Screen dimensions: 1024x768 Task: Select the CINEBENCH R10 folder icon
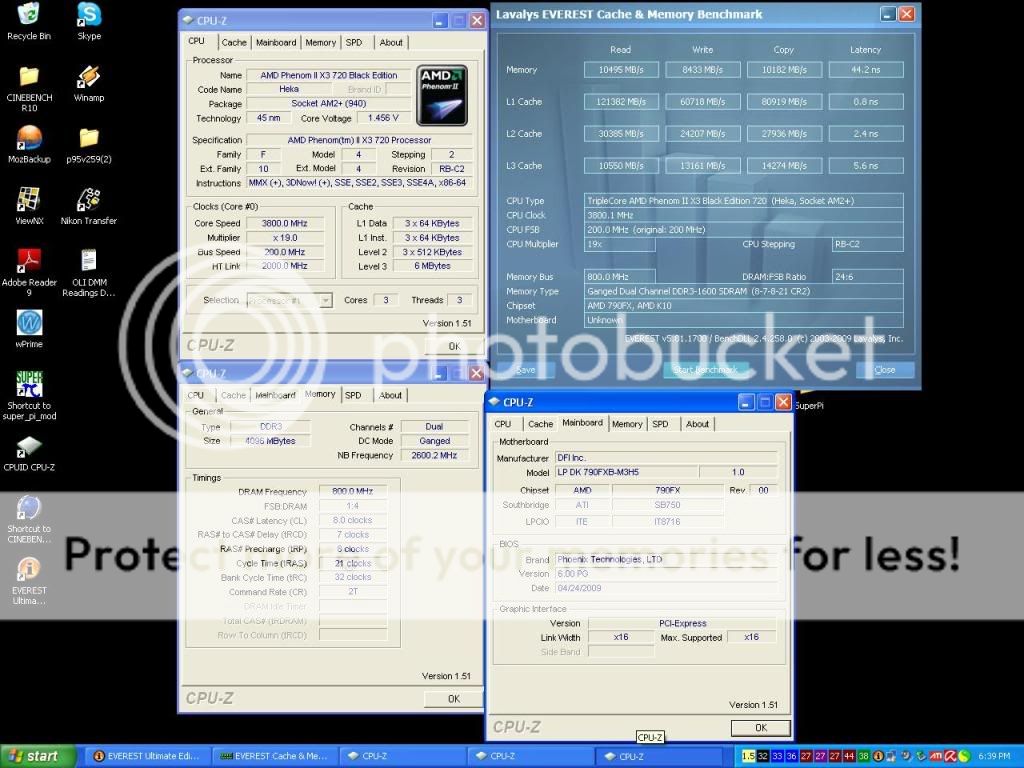tap(29, 88)
